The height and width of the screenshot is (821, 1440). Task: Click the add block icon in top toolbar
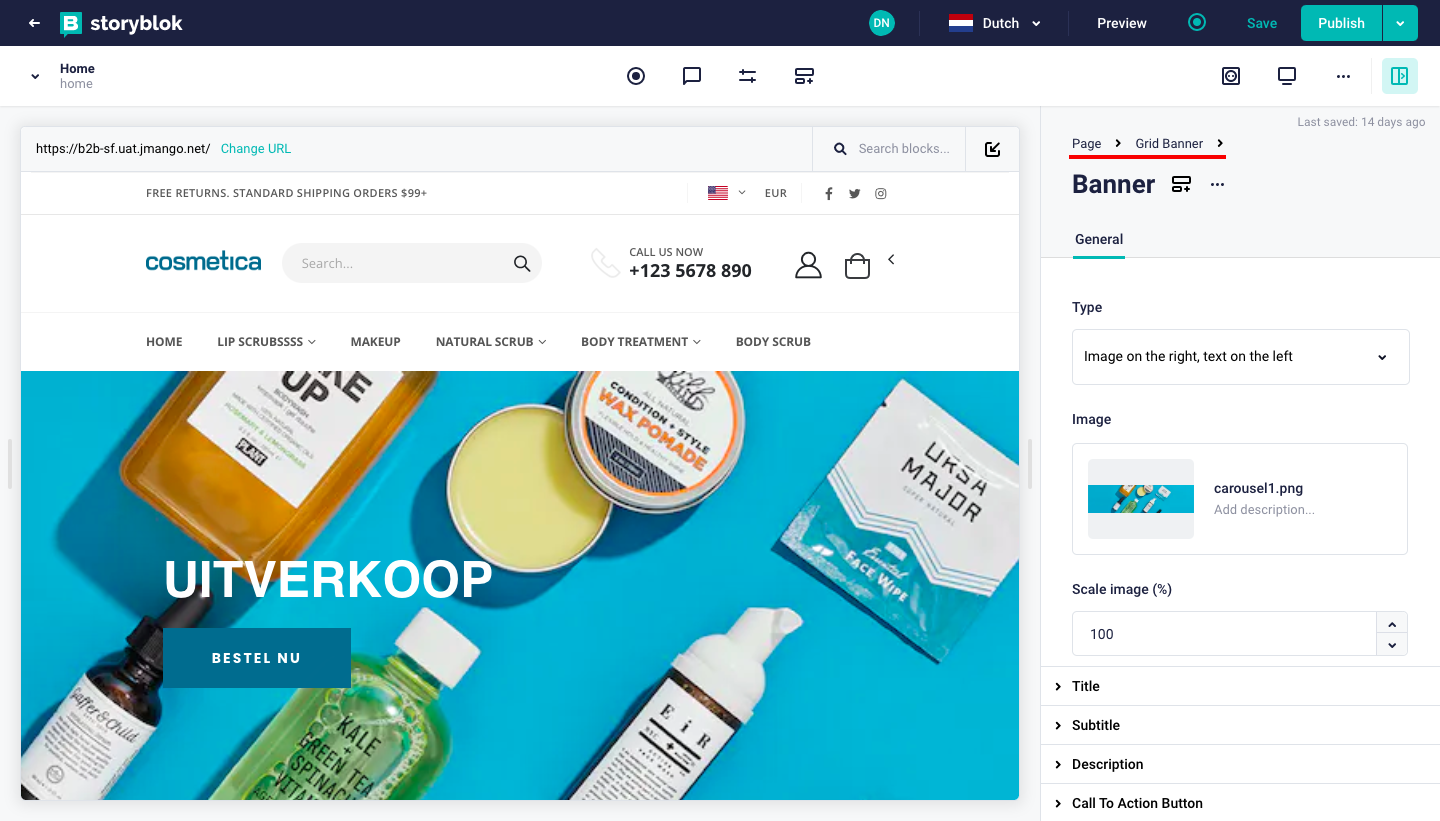804,76
